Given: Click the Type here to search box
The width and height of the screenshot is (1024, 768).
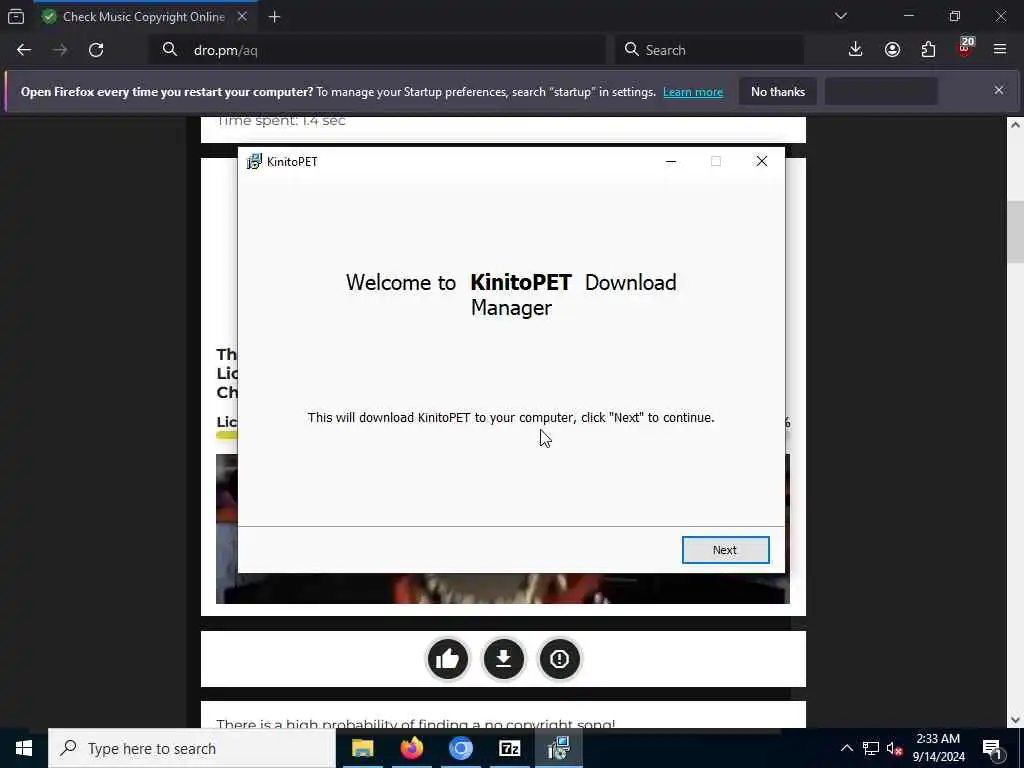Looking at the screenshot, I should (192, 748).
